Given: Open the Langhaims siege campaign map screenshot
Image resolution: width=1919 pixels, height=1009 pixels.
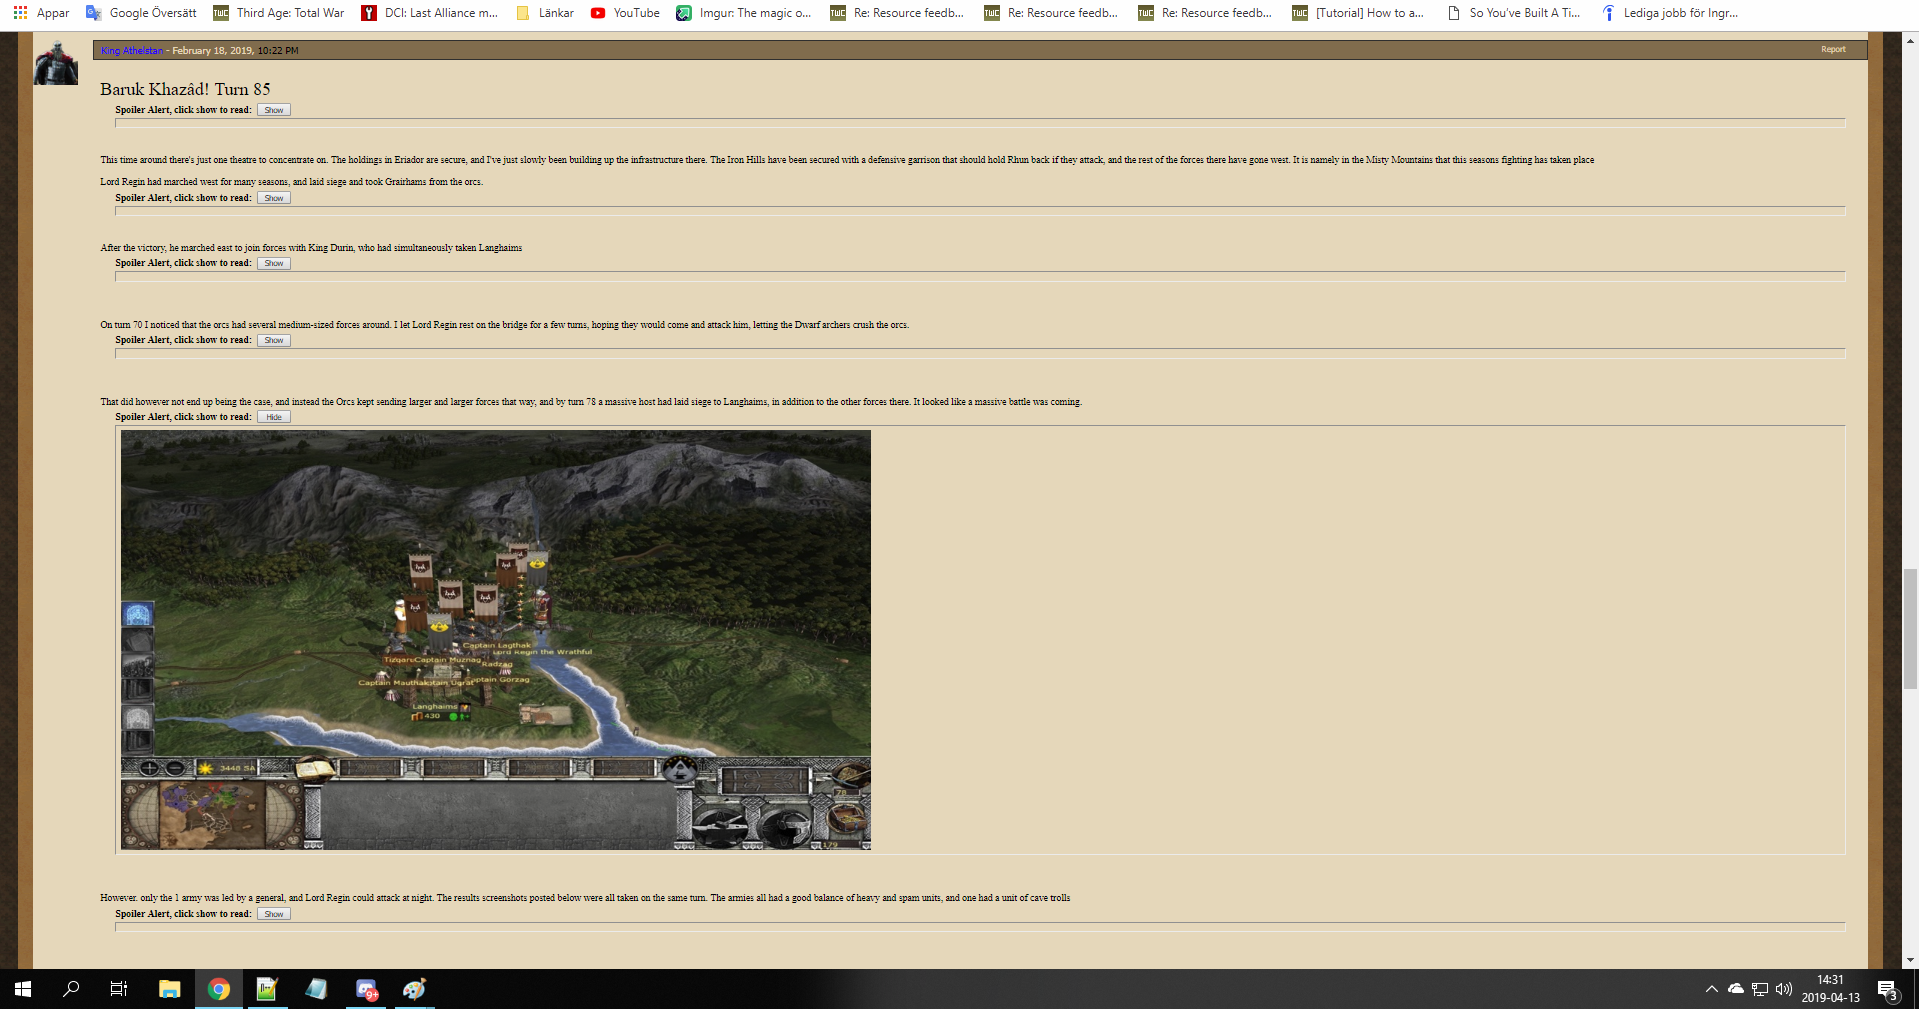Looking at the screenshot, I should [x=496, y=640].
